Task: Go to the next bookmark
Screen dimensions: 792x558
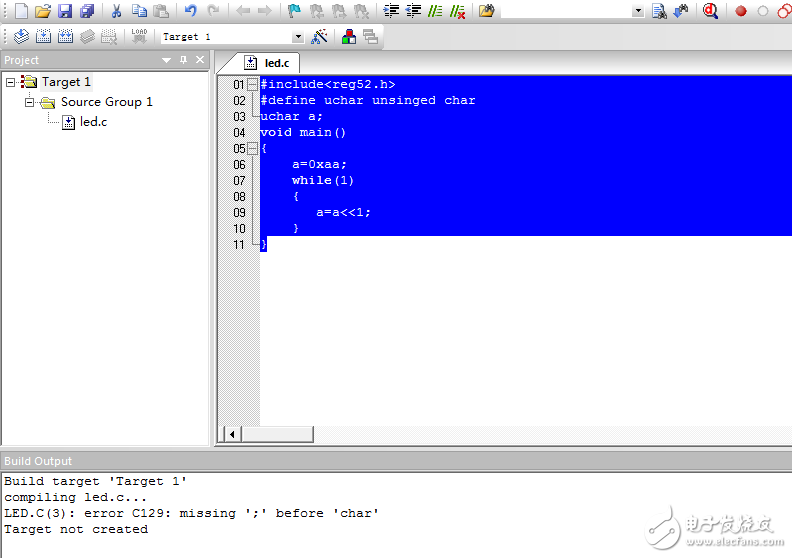Action: [339, 11]
